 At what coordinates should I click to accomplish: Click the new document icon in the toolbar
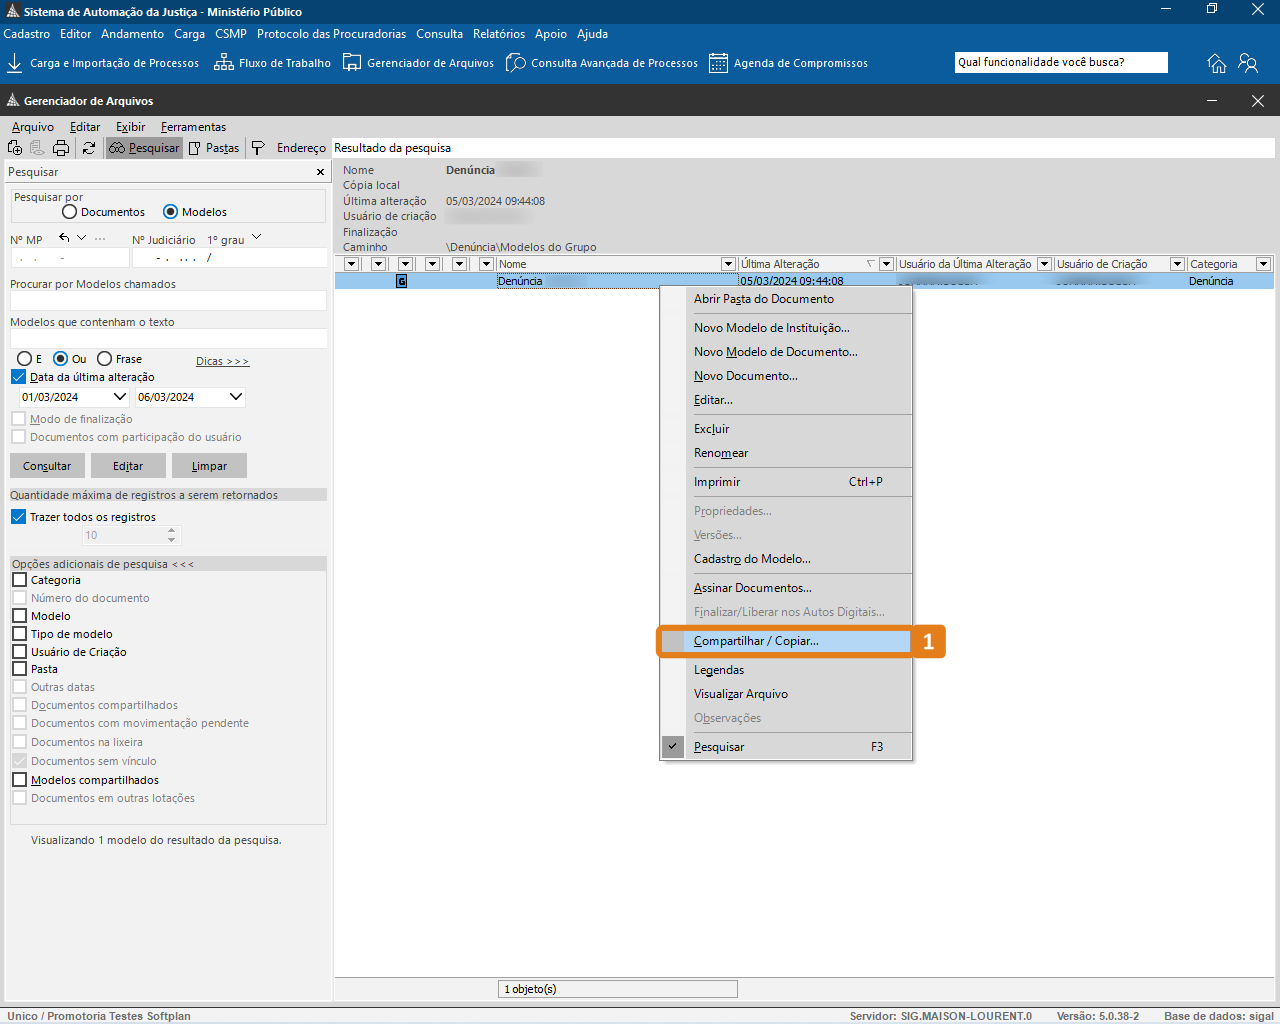pyautogui.click(x=15, y=148)
